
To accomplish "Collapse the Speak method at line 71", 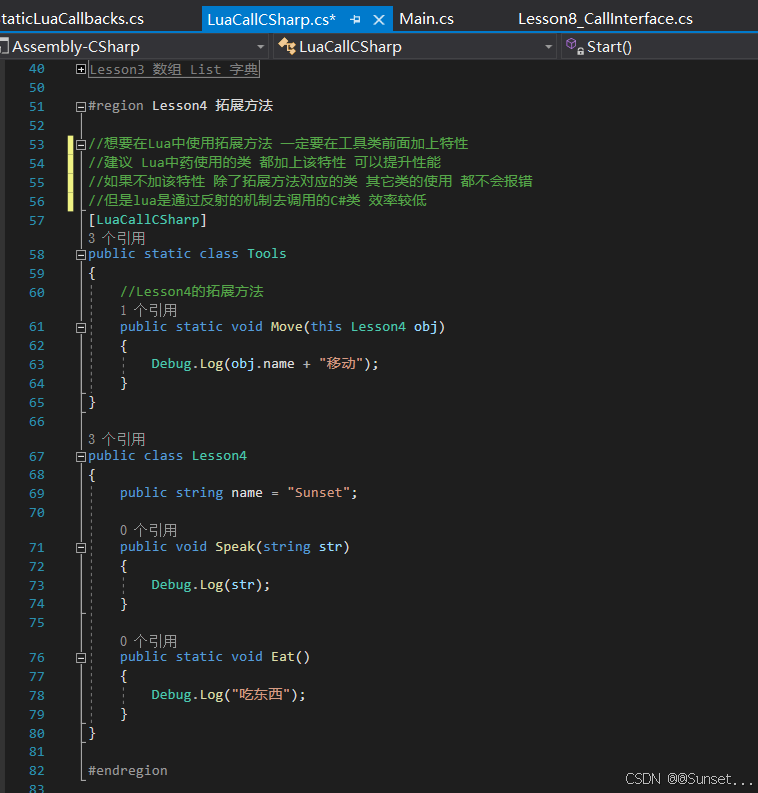I will (80, 548).
